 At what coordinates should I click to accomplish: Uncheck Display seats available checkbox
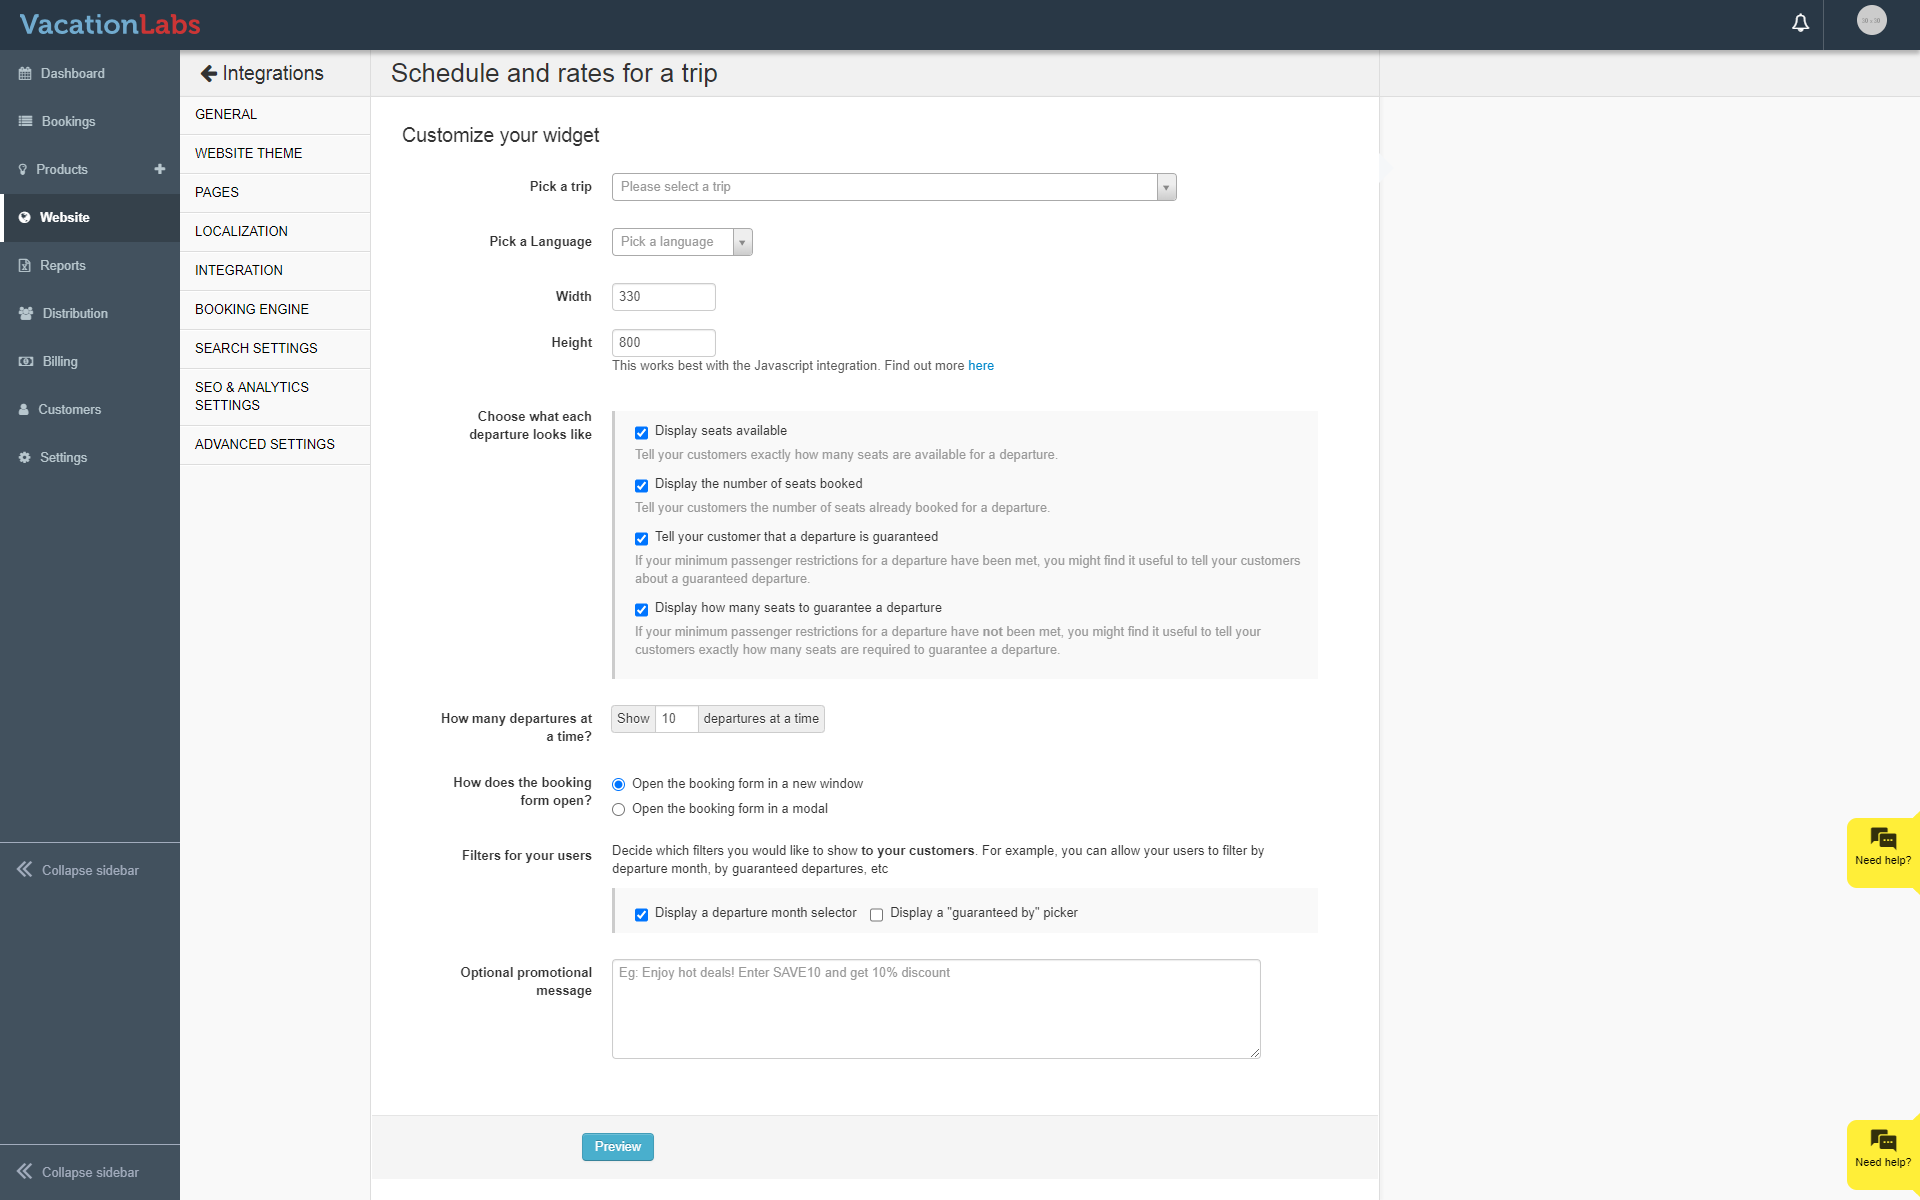pos(641,433)
